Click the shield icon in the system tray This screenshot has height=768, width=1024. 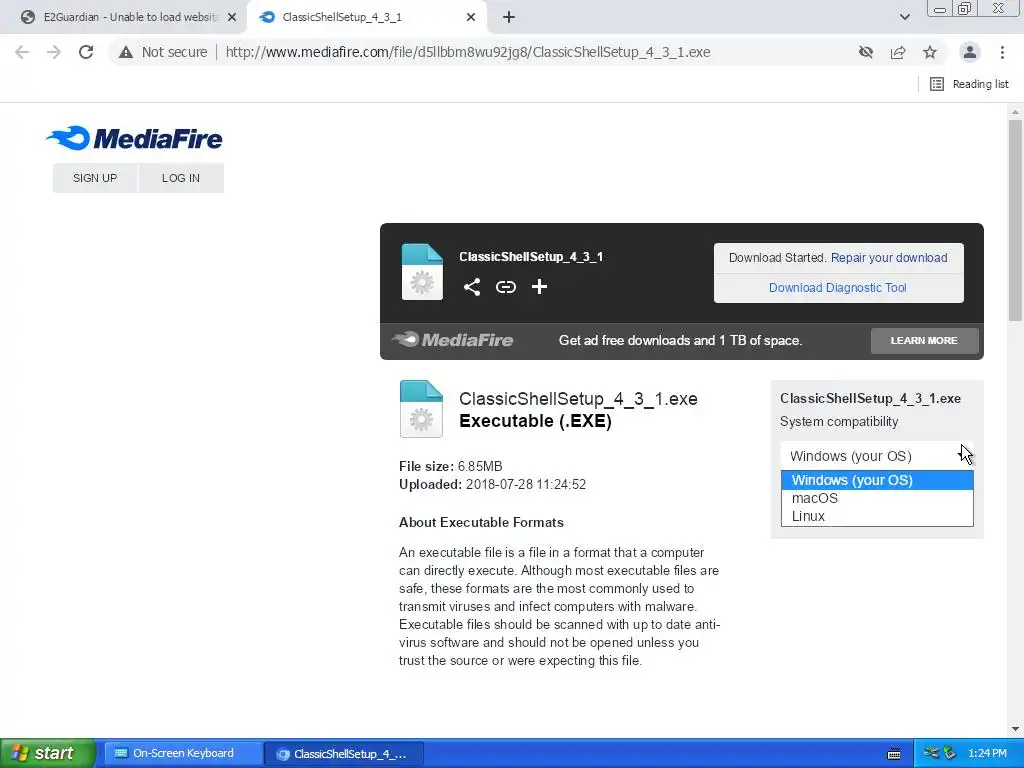[950, 753]
